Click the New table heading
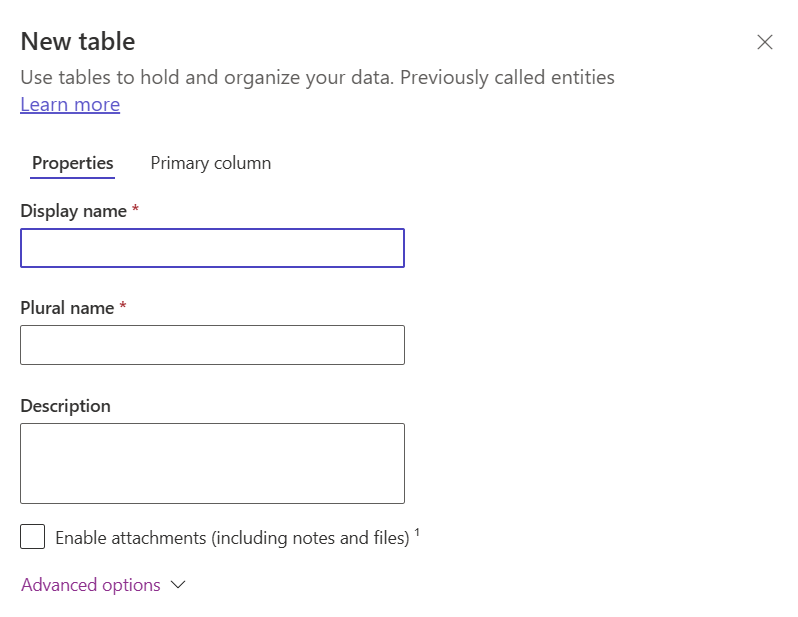This screenshot has height=617, width=798. (x=78, y=41)
